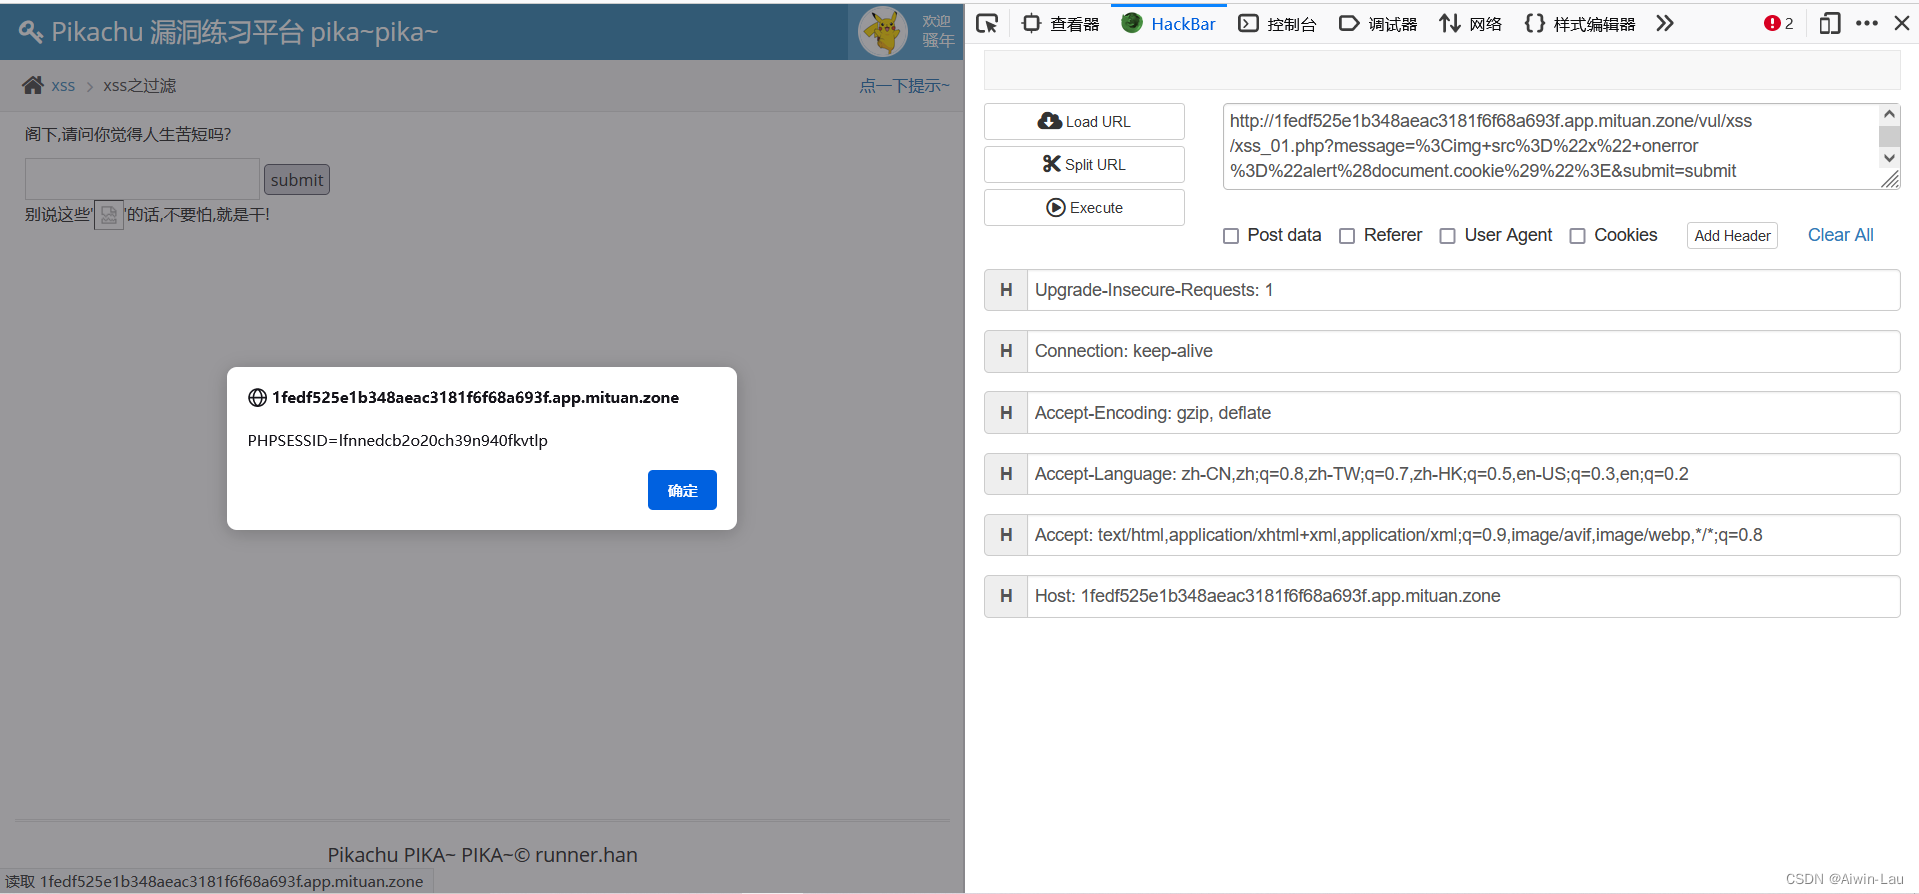
Task: Confirm the alert with 确定 button
Action: tap(682, 490)
